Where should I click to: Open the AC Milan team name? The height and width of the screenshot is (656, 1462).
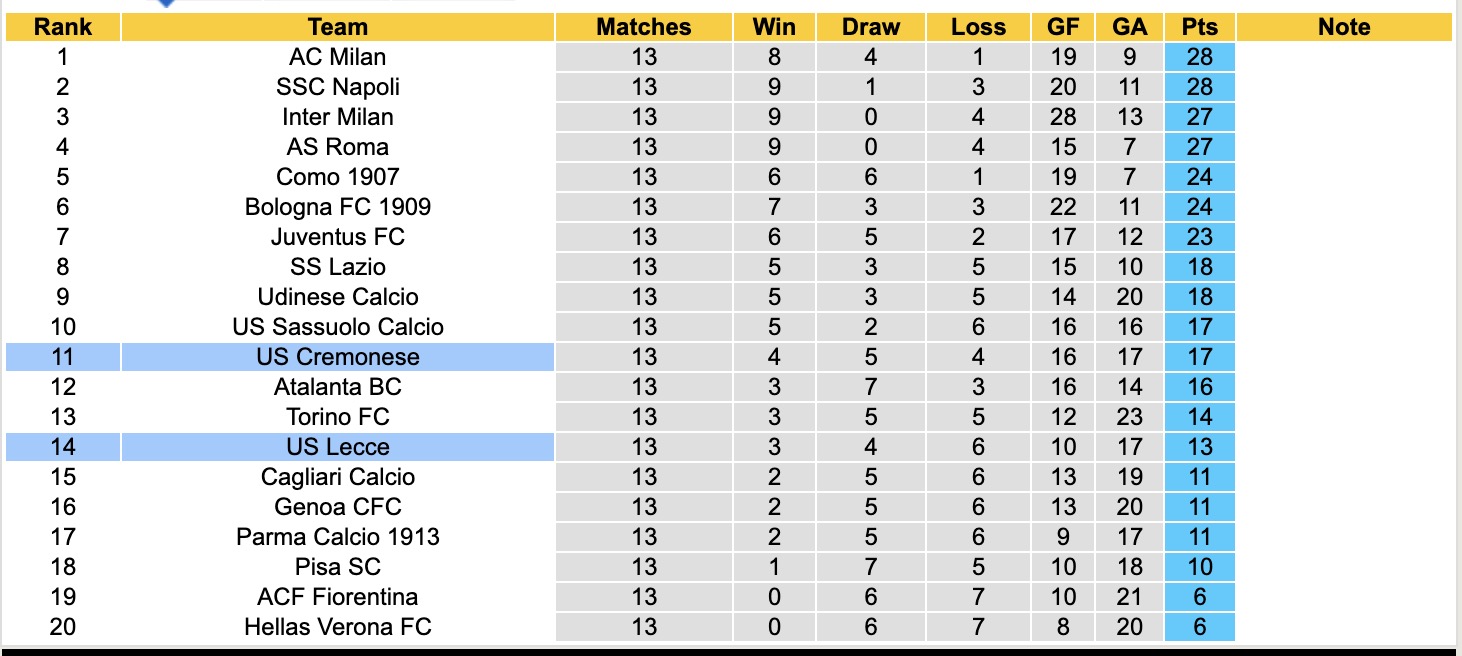point(338,57)
